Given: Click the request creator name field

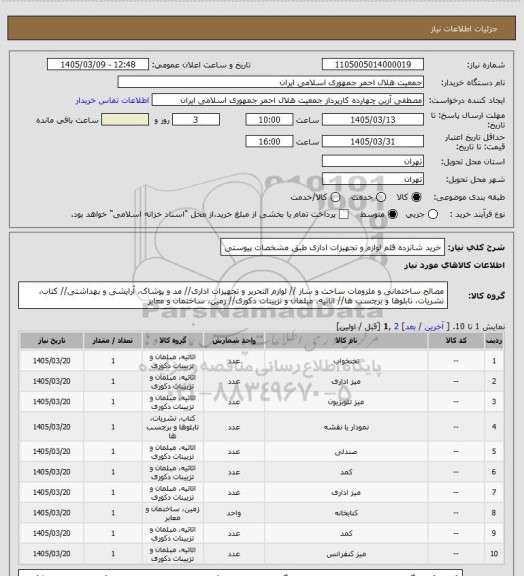Looking at the screenshot, I should 288,100.
